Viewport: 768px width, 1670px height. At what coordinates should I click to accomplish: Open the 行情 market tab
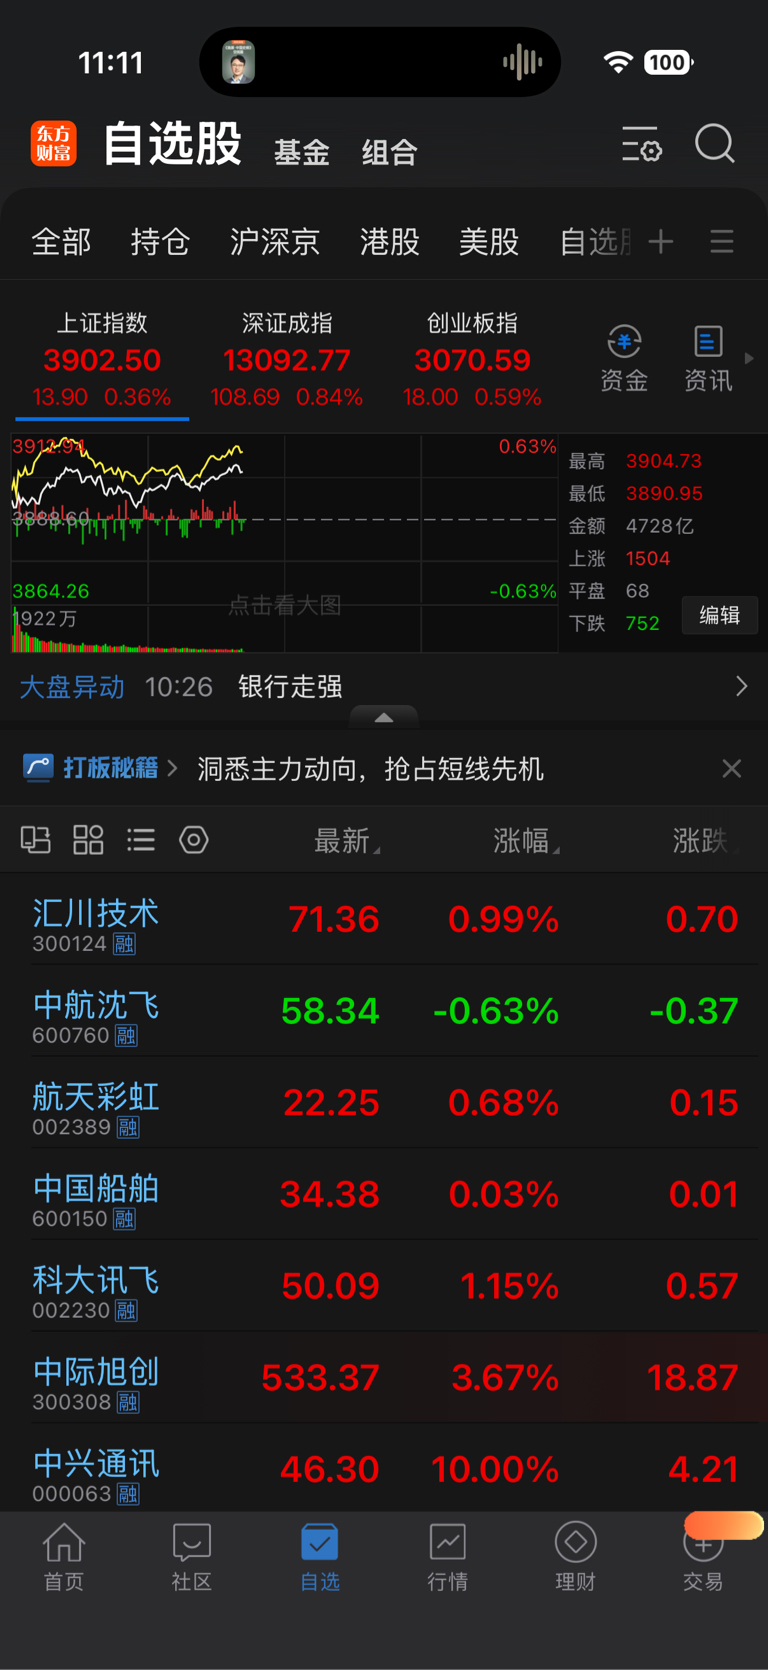click(448, 1557)
